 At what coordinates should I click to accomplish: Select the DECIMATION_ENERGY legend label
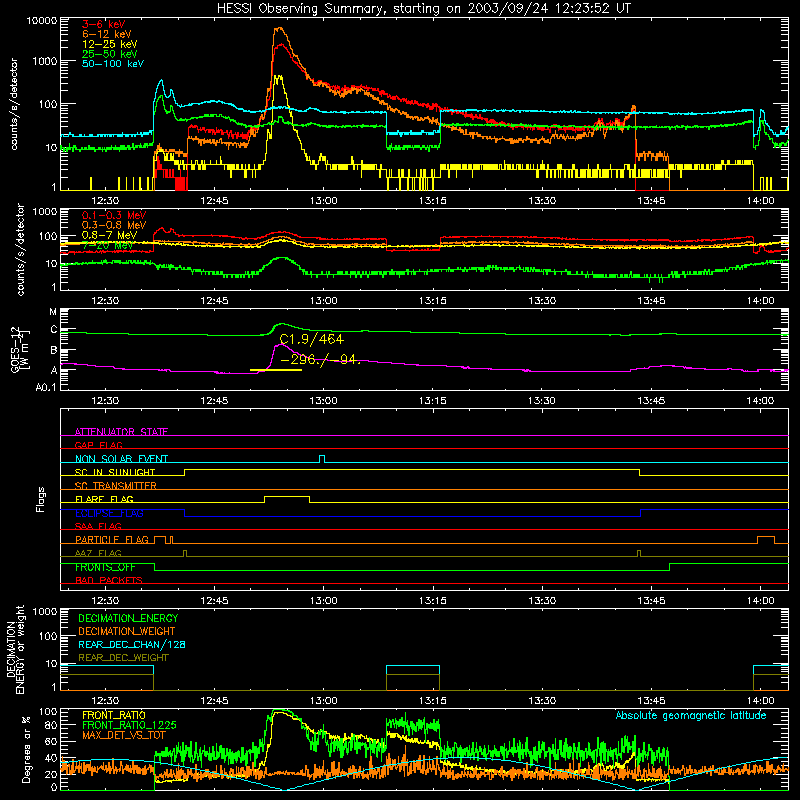pyautogui.click(x=128, y=618)
